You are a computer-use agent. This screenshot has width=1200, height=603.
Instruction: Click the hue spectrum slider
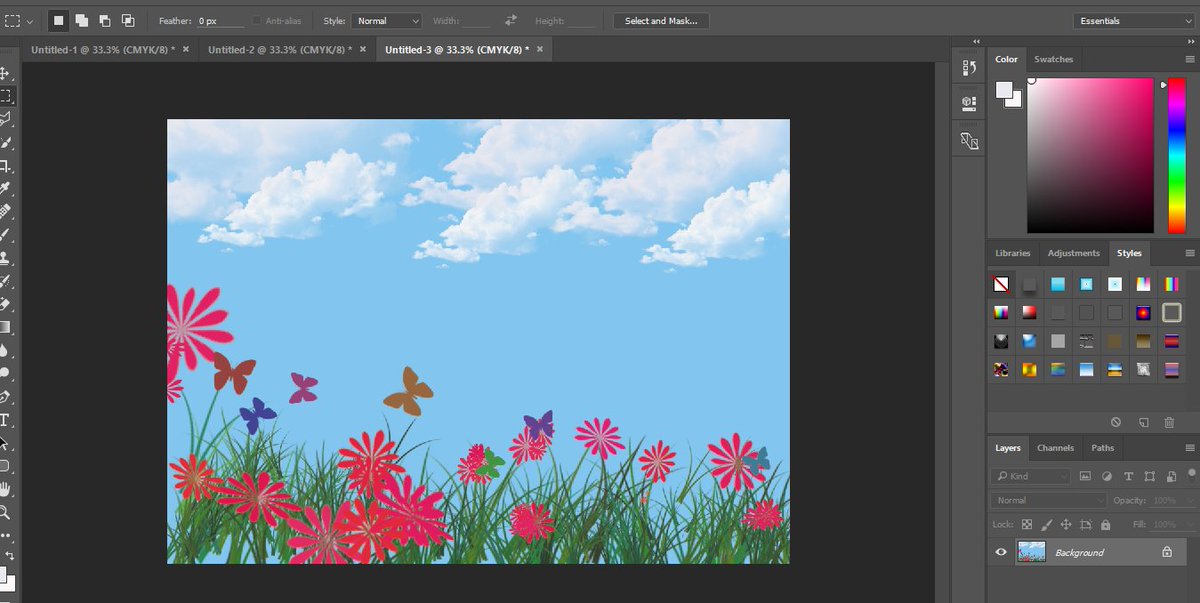pos(1176,156)
